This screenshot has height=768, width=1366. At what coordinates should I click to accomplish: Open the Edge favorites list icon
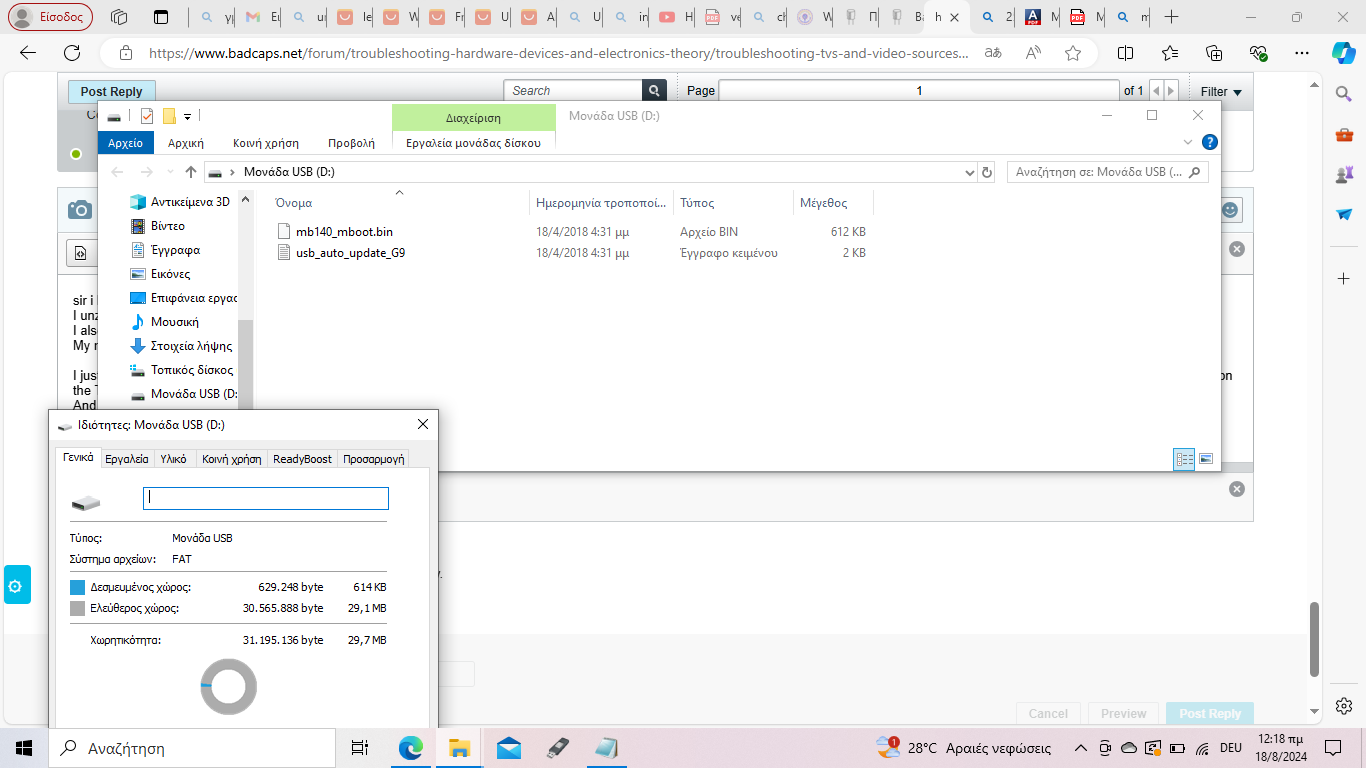pos(1170,53)
